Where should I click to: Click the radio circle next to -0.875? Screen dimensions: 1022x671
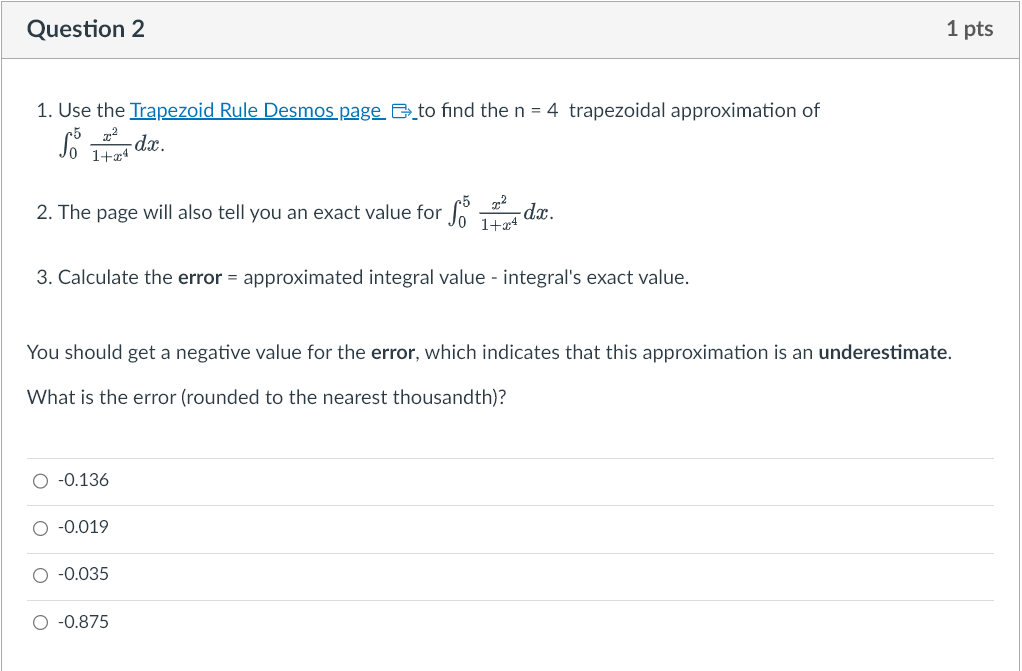pyautogui.click(x=40, y=621)
